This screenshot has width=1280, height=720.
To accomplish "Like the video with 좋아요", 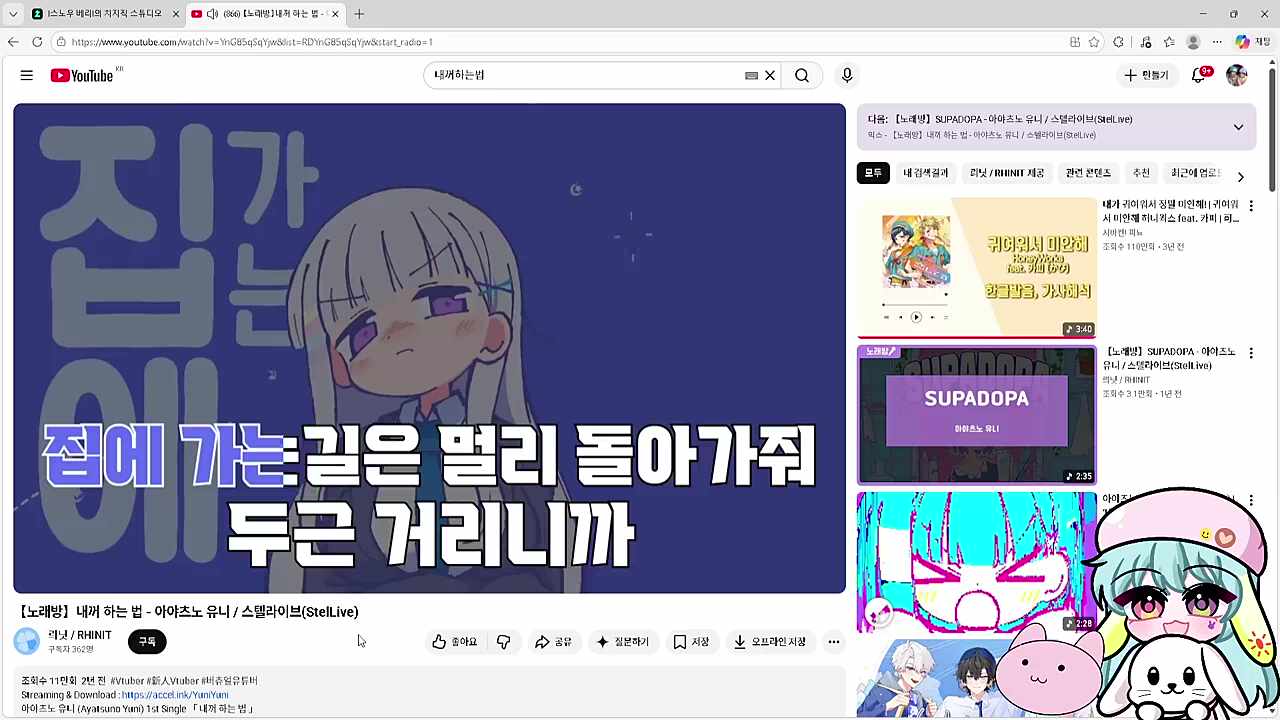I will pyautogui.click(x=454, y=642).
